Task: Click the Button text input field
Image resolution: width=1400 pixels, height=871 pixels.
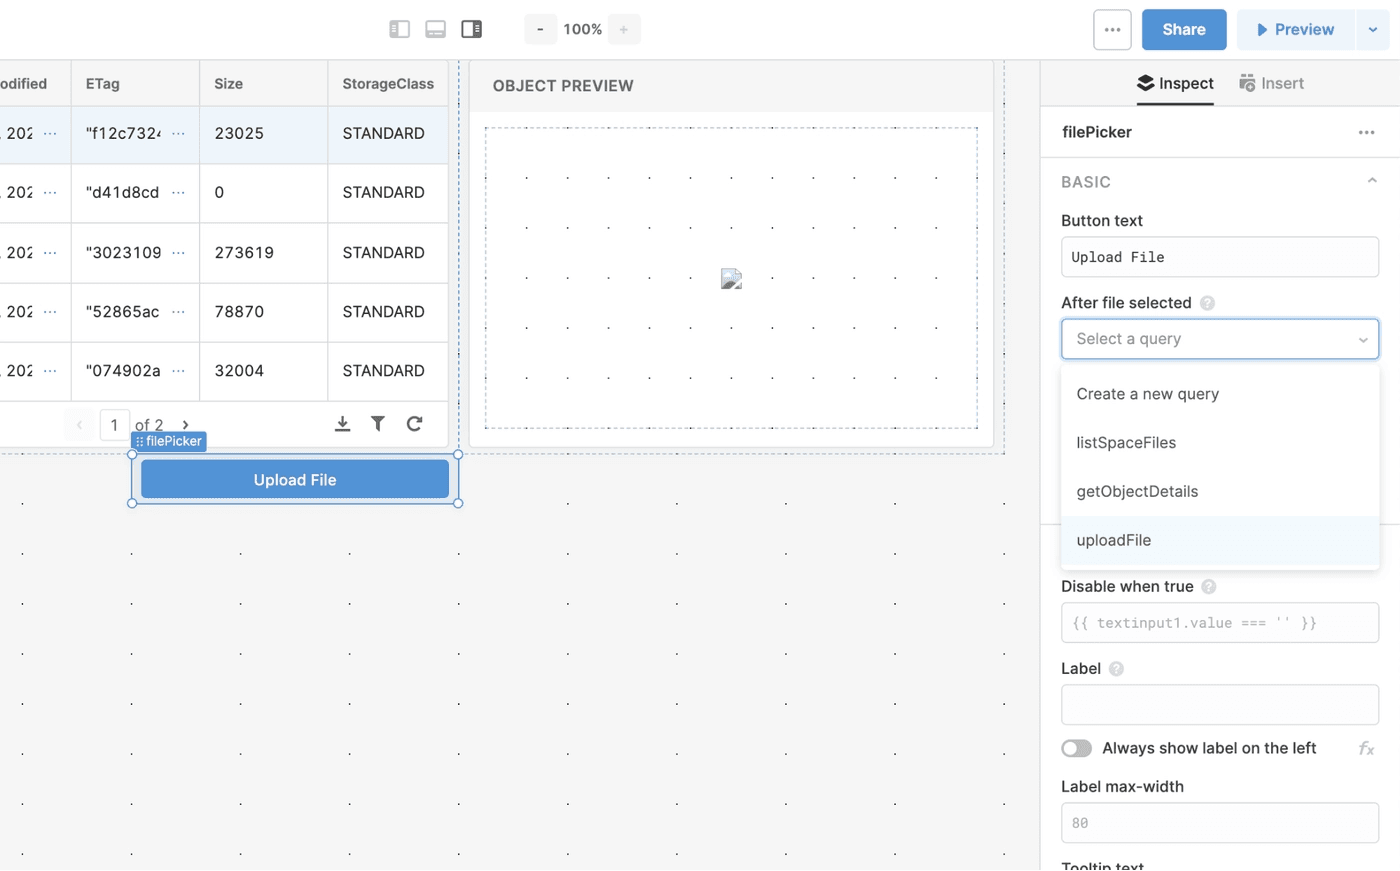Action: pyautogui.click(x=1219, y=257)
